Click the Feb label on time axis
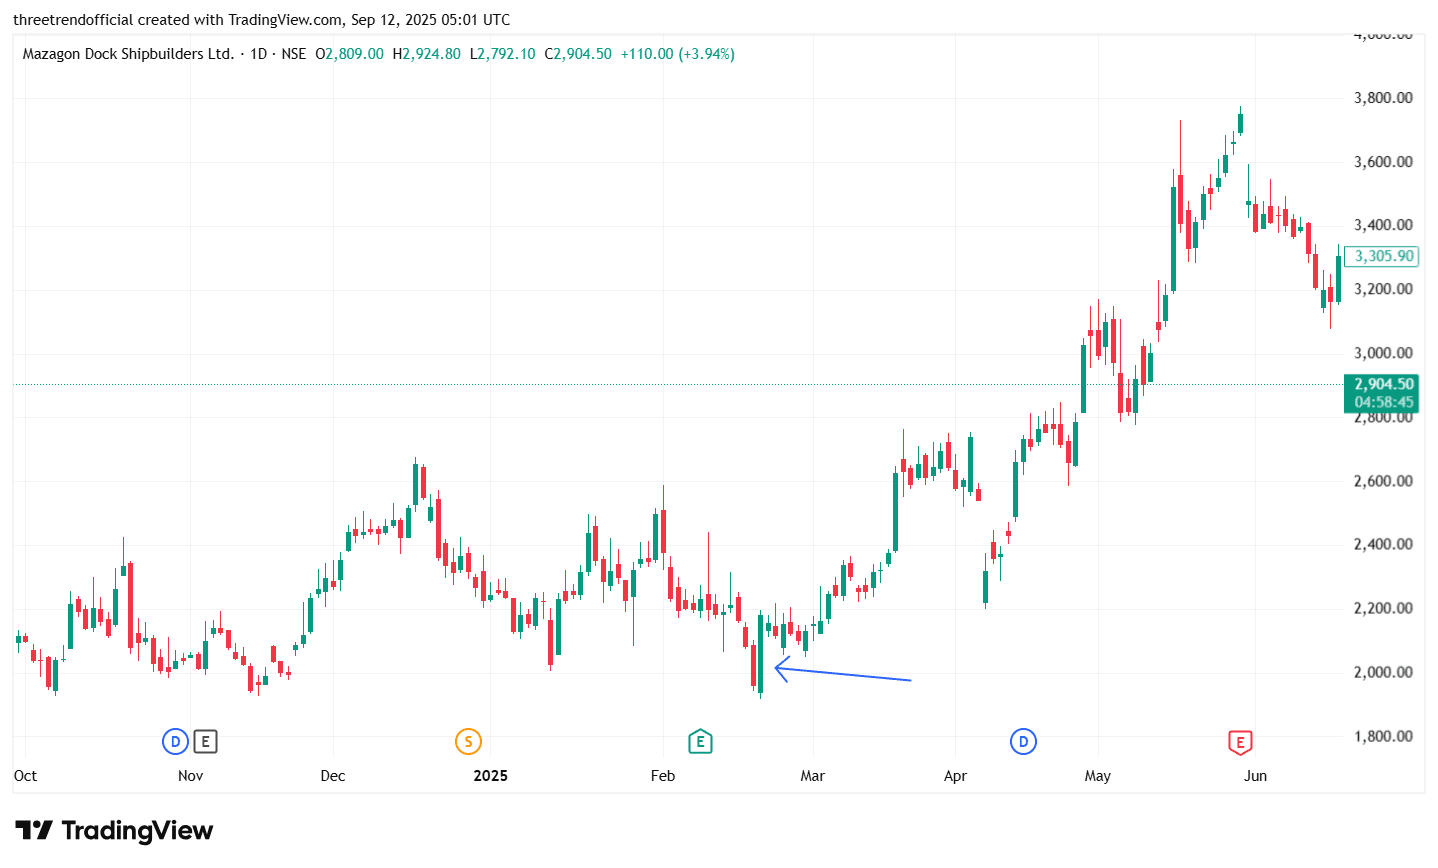 [x=663, y=776]
